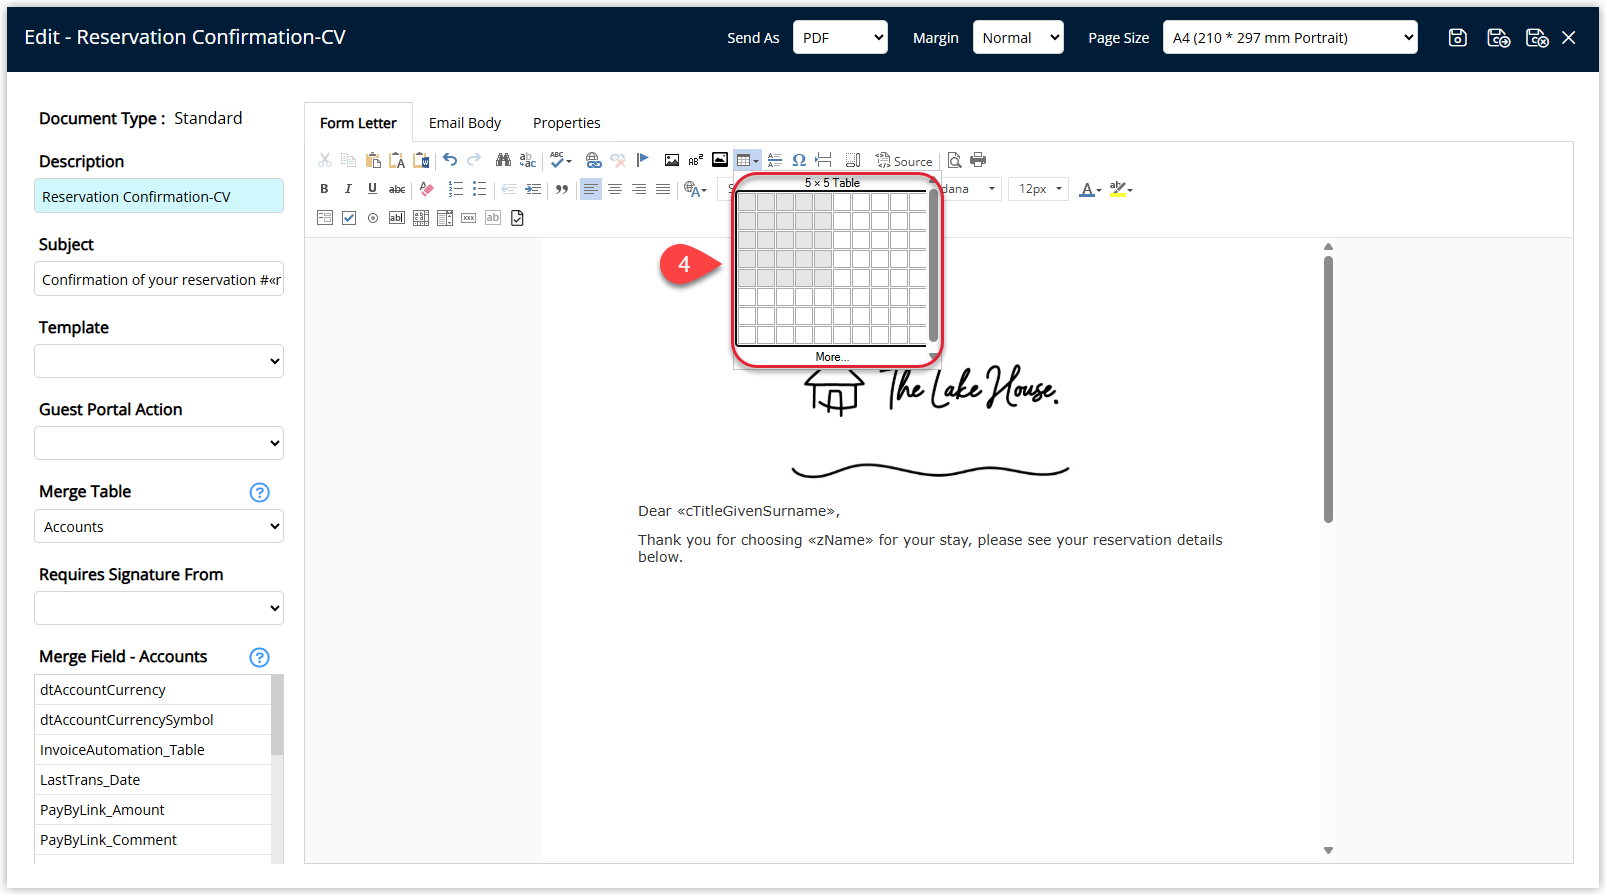Open the text color picker
The height and width of the screenshot is (896, 1607).
[x=1090, y=189]
